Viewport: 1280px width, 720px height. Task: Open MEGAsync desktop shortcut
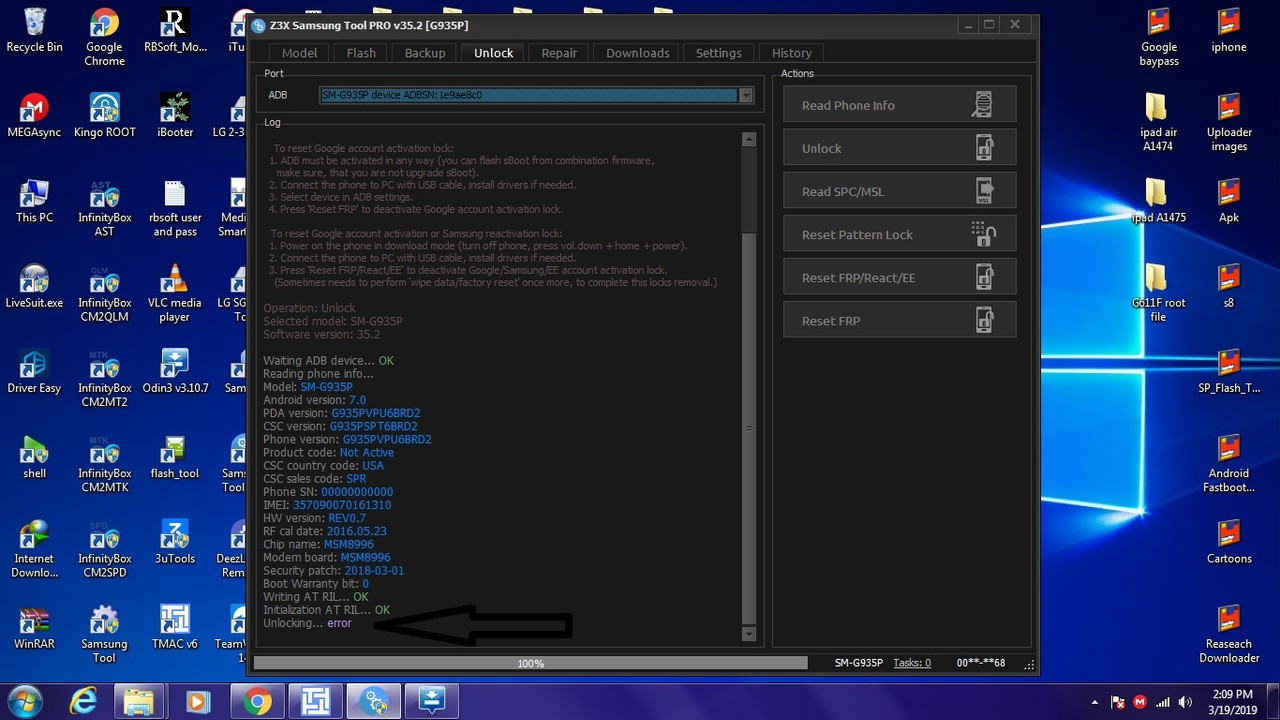[x=34, y=115]
